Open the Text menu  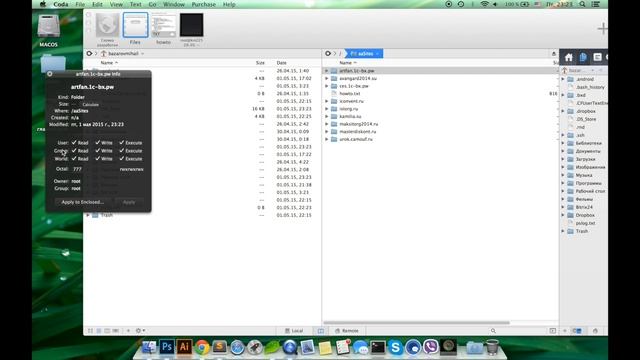(136, 4)
